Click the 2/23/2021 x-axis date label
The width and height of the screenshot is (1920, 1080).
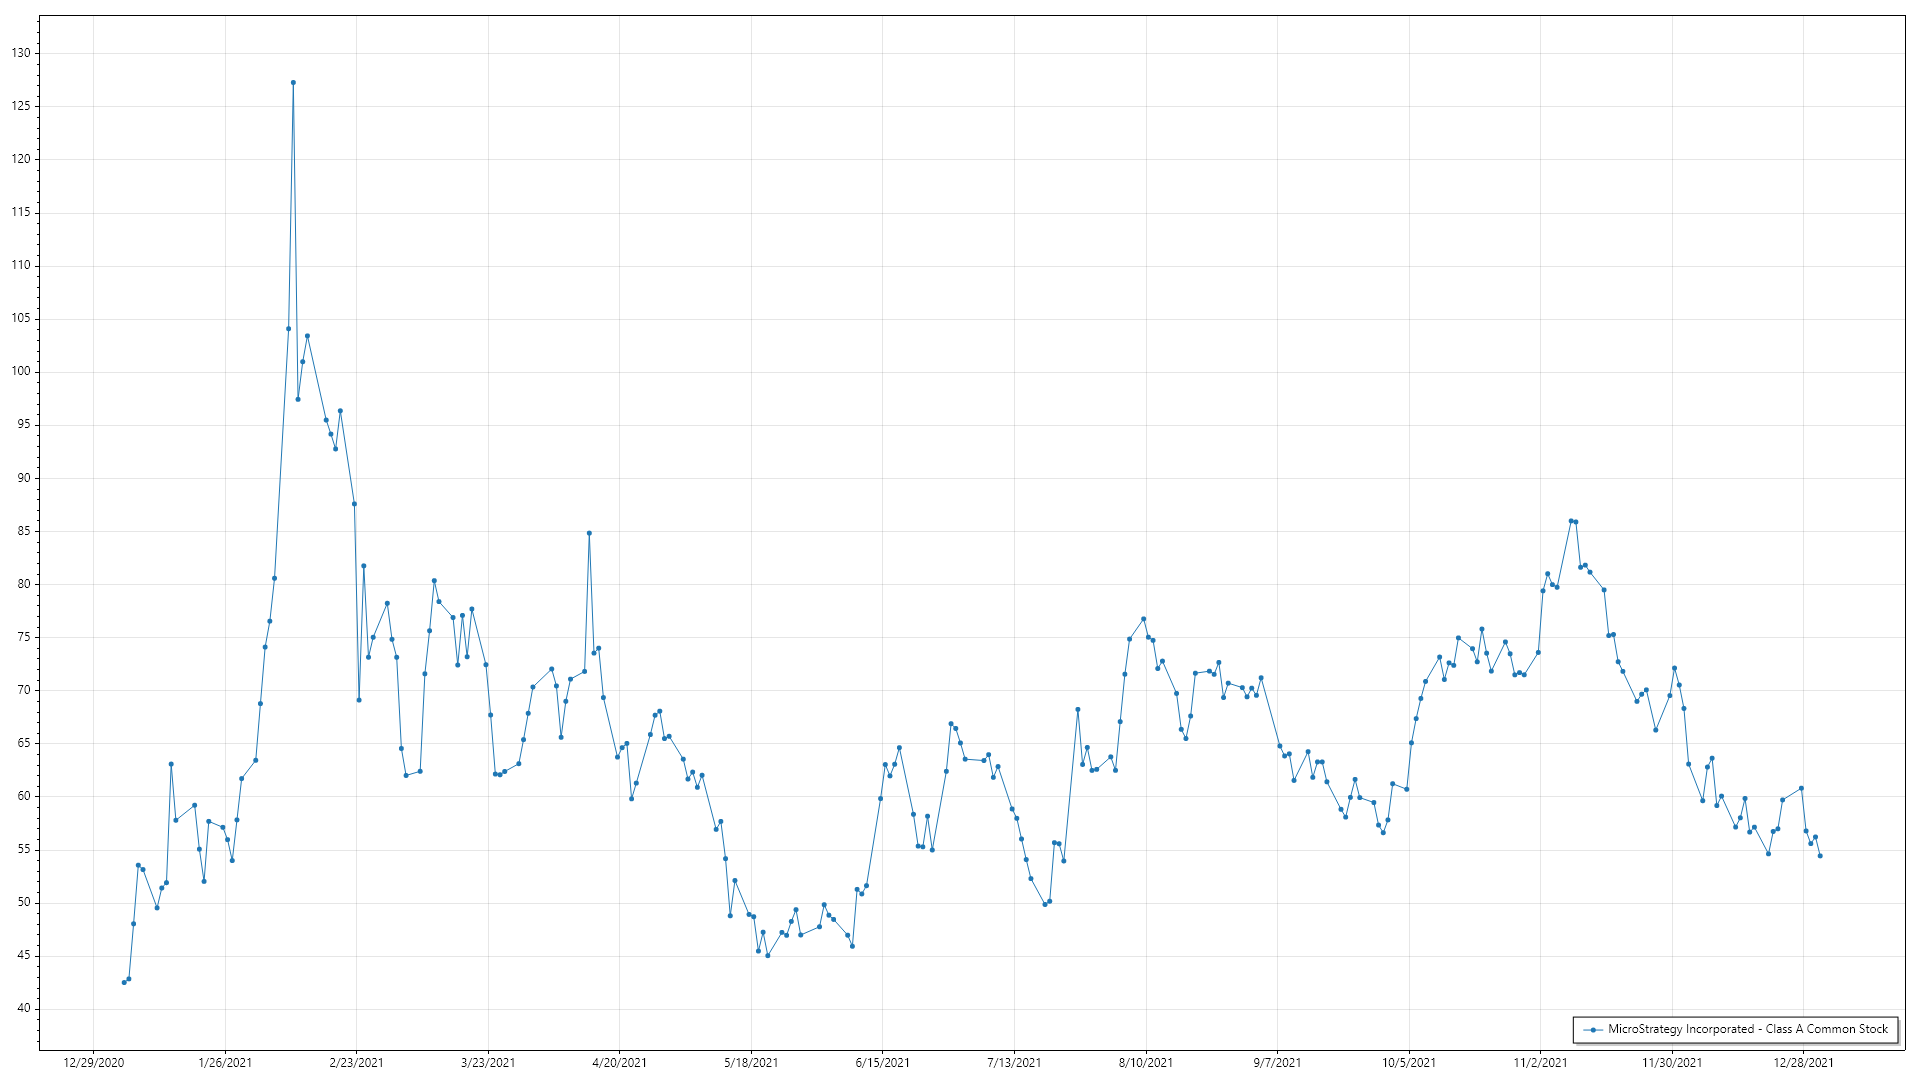coord(357,1062)
